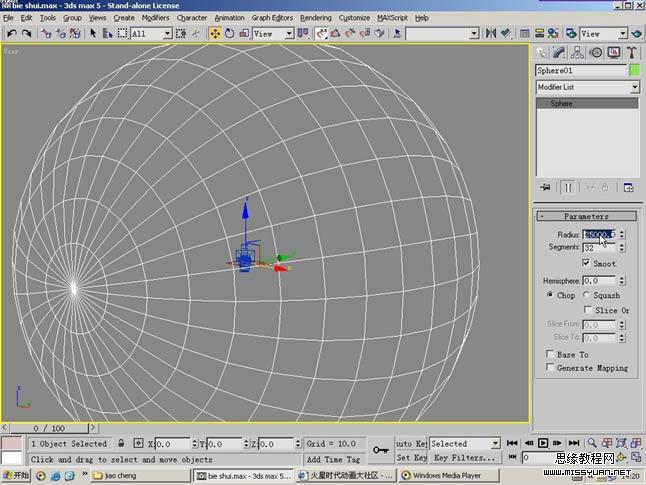
Task: Toggle the Selection Lock padlock icon
Action: (x=121, y=443)
